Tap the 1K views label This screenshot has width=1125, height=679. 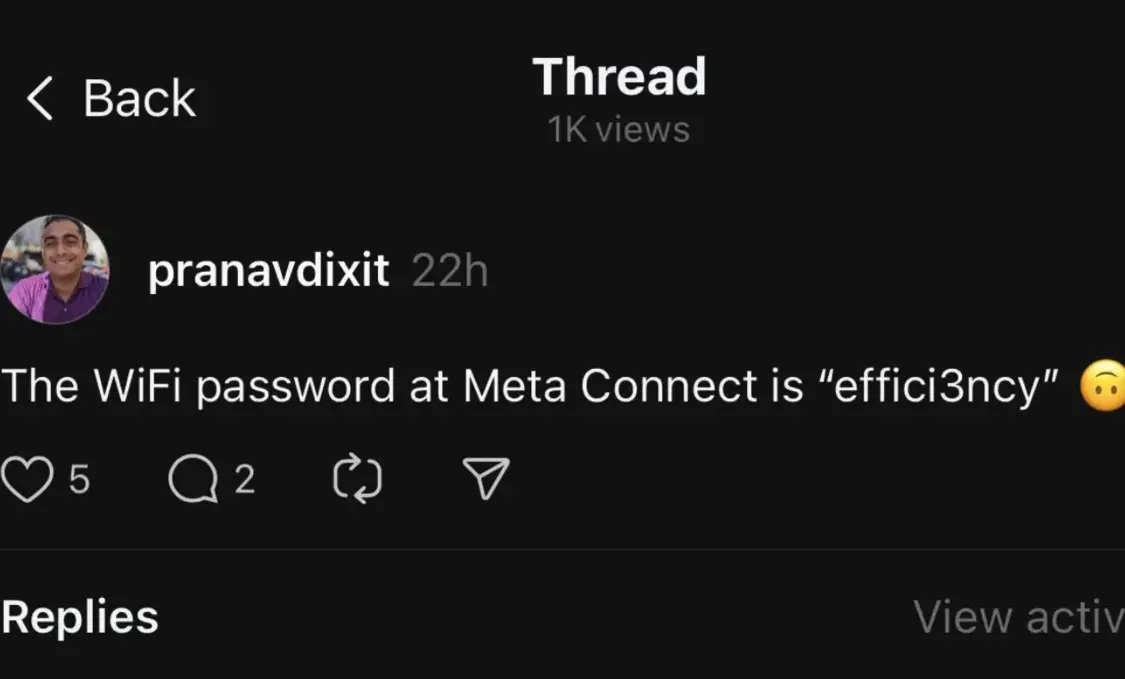(x=618, y=130)
